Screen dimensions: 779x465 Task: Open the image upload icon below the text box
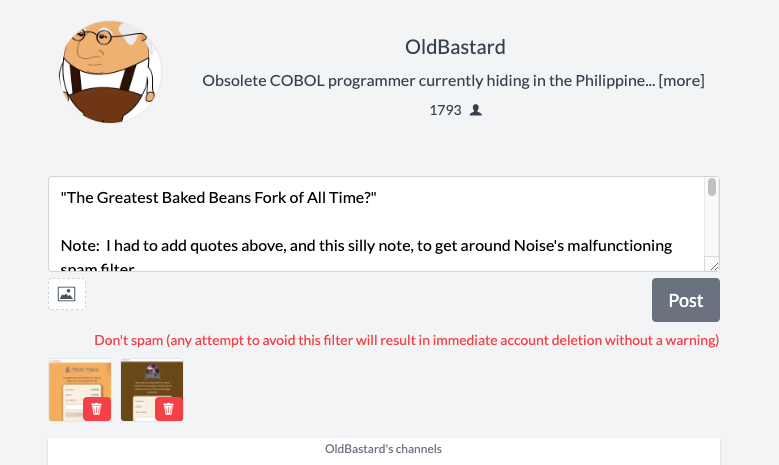(67, 294)
